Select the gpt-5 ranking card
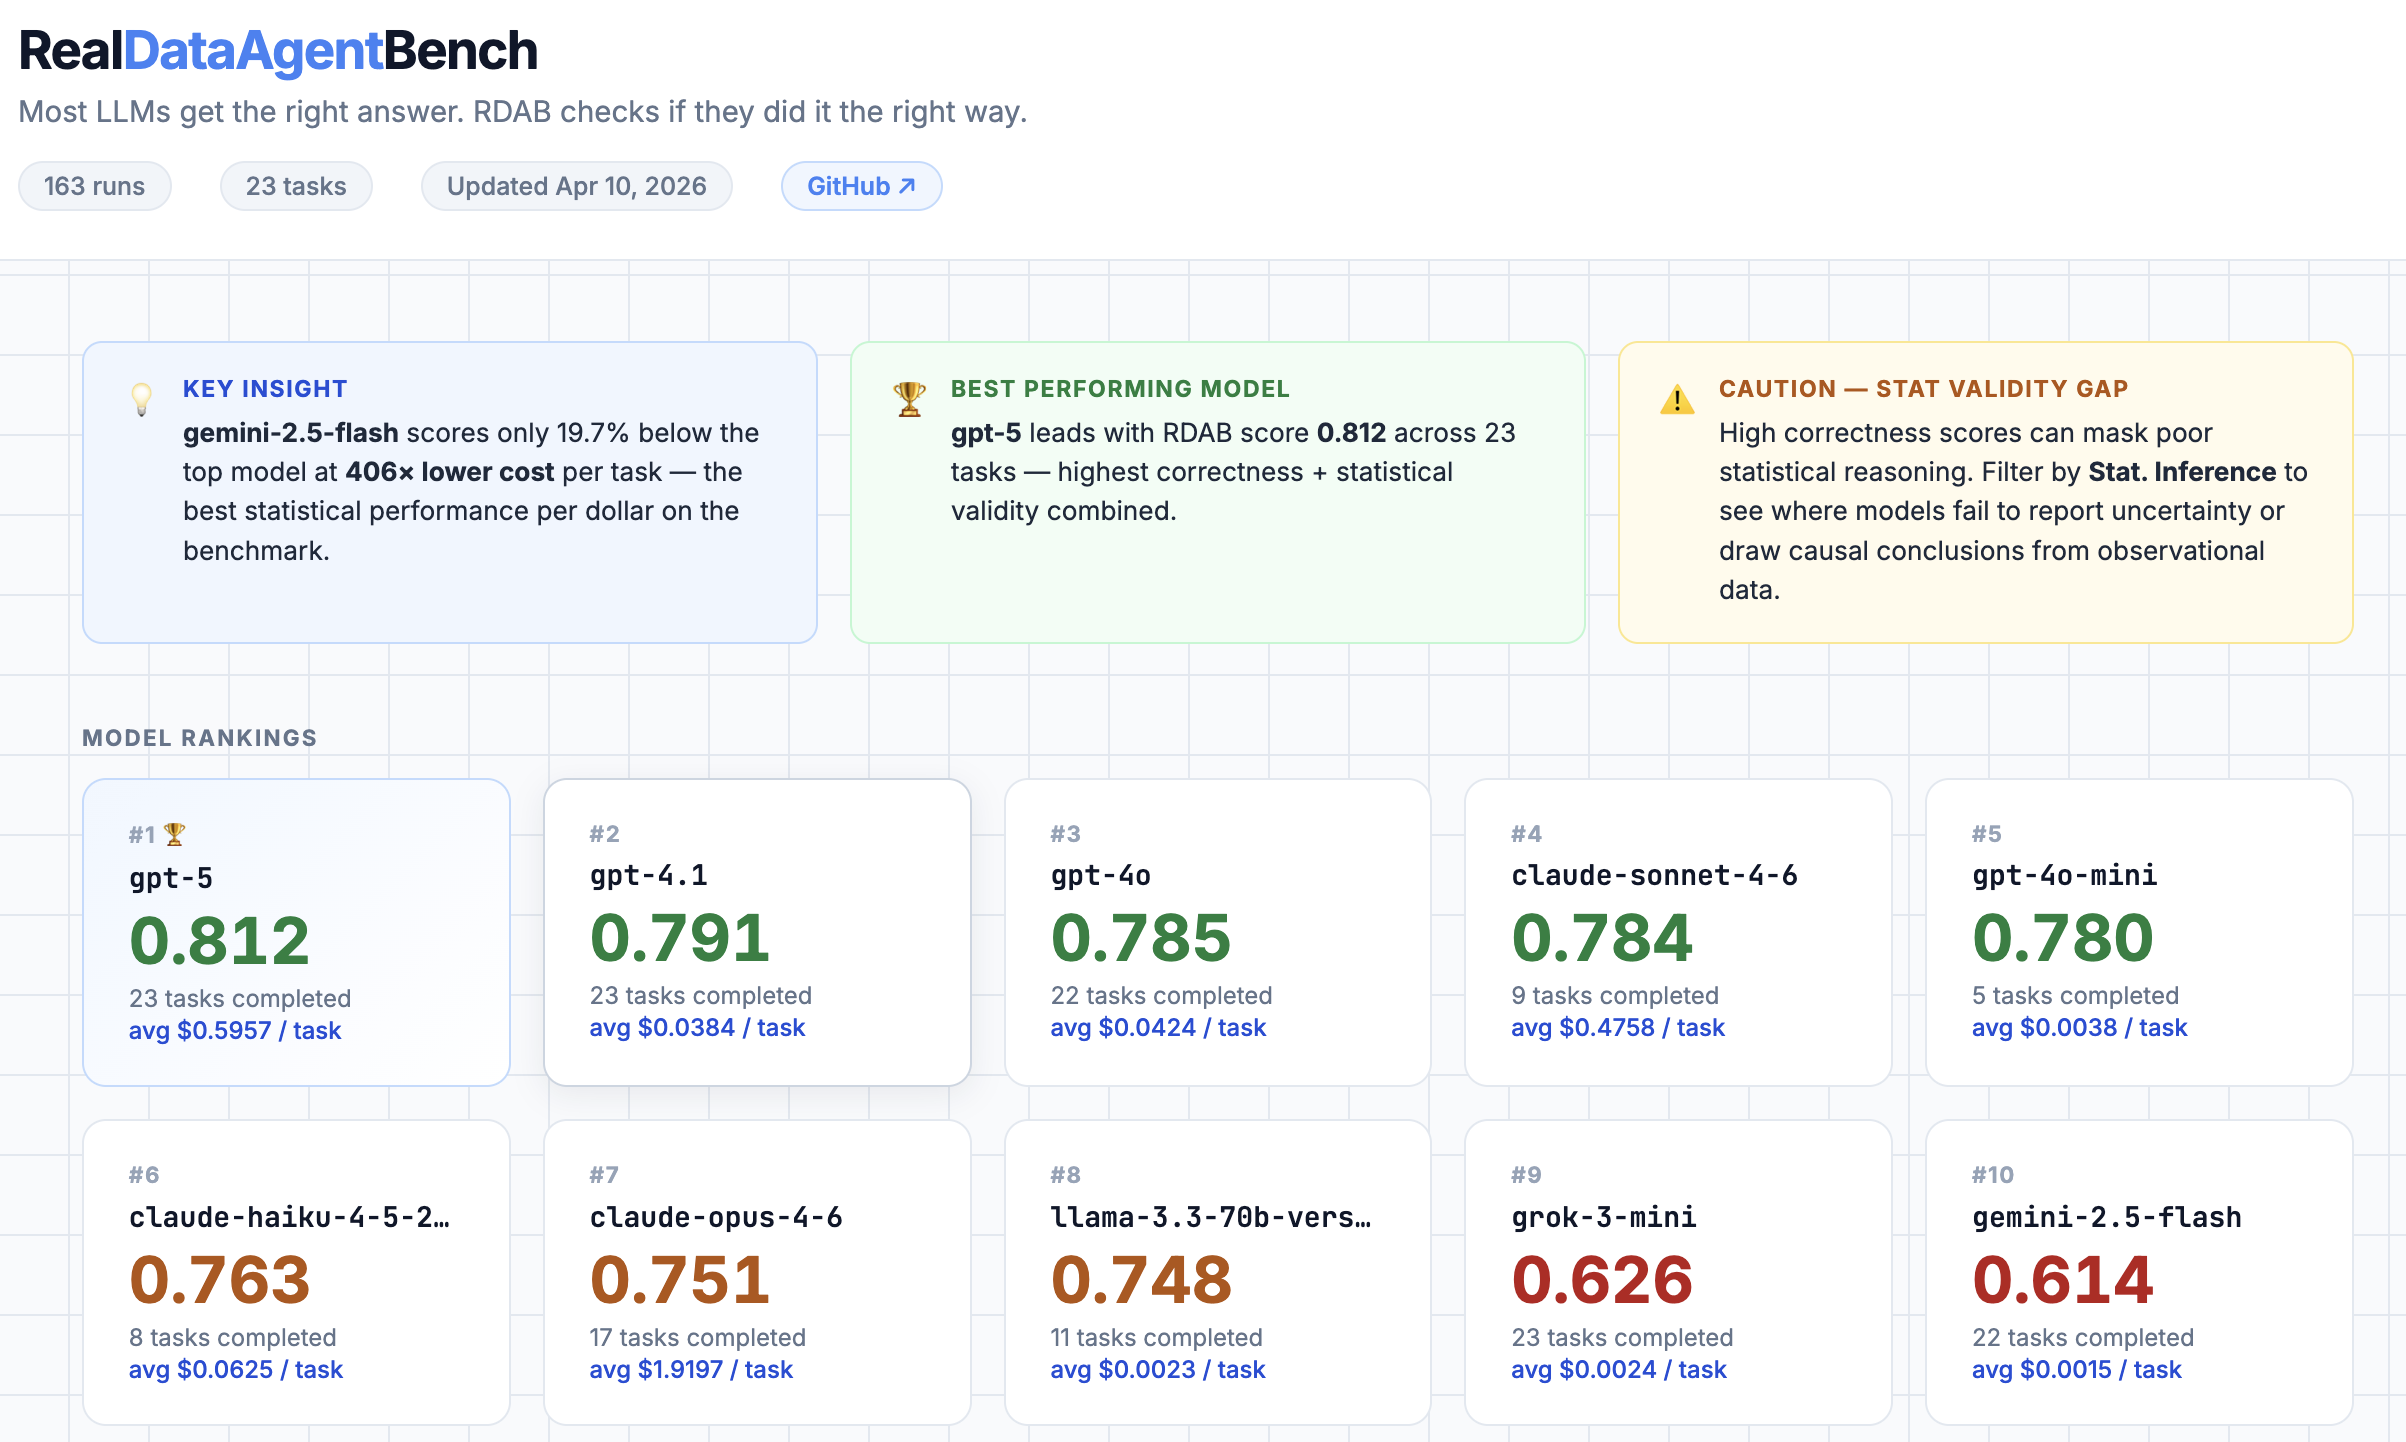 tap(296, 932)
